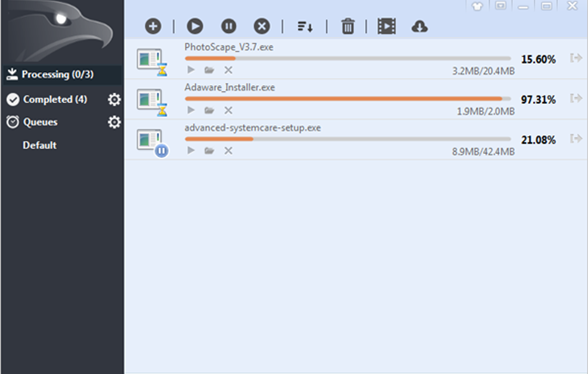Remove PhotoScape_V3.7.exe using its small X
Image resolution: width=588 pixels, height=374 pixels.
[228, 70]
